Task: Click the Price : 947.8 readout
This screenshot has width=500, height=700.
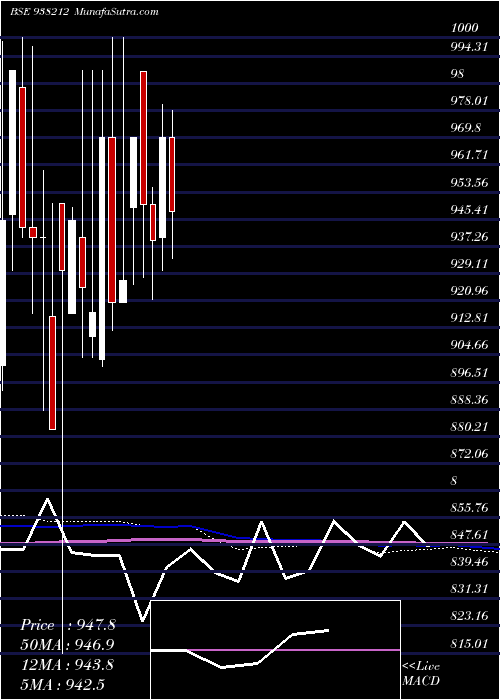Action: [68, 625]
